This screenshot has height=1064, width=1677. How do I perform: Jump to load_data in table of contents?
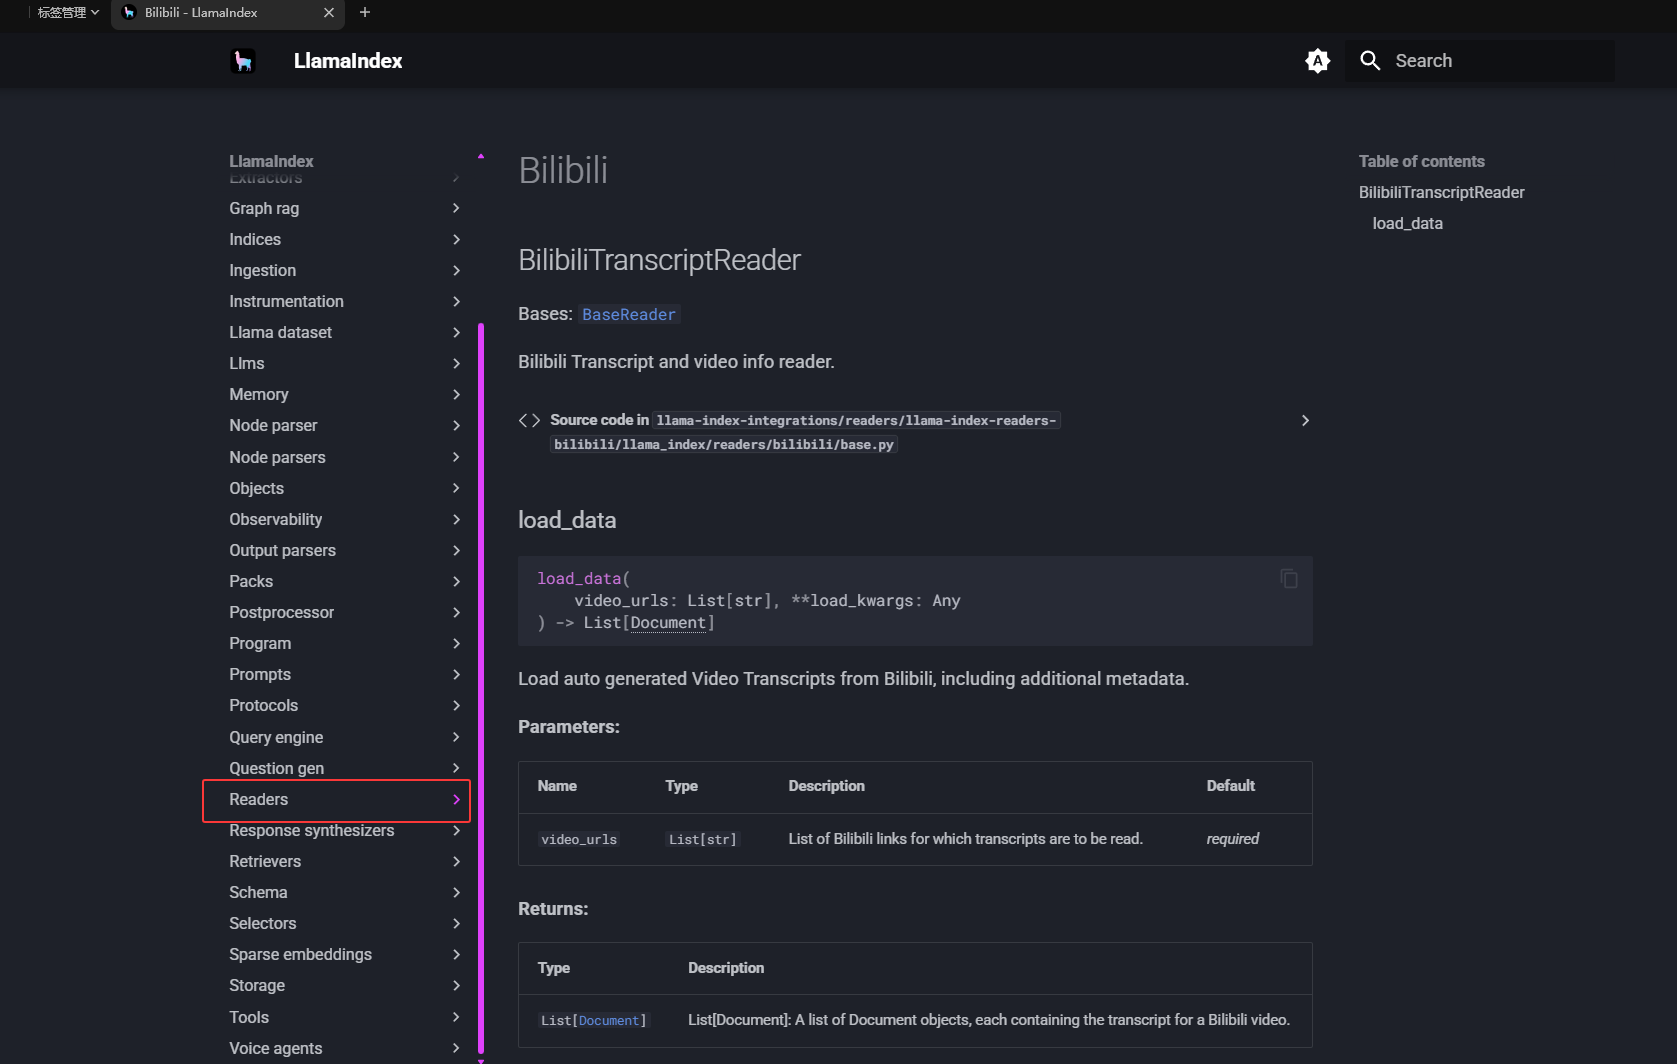(x=1407, y=223)
